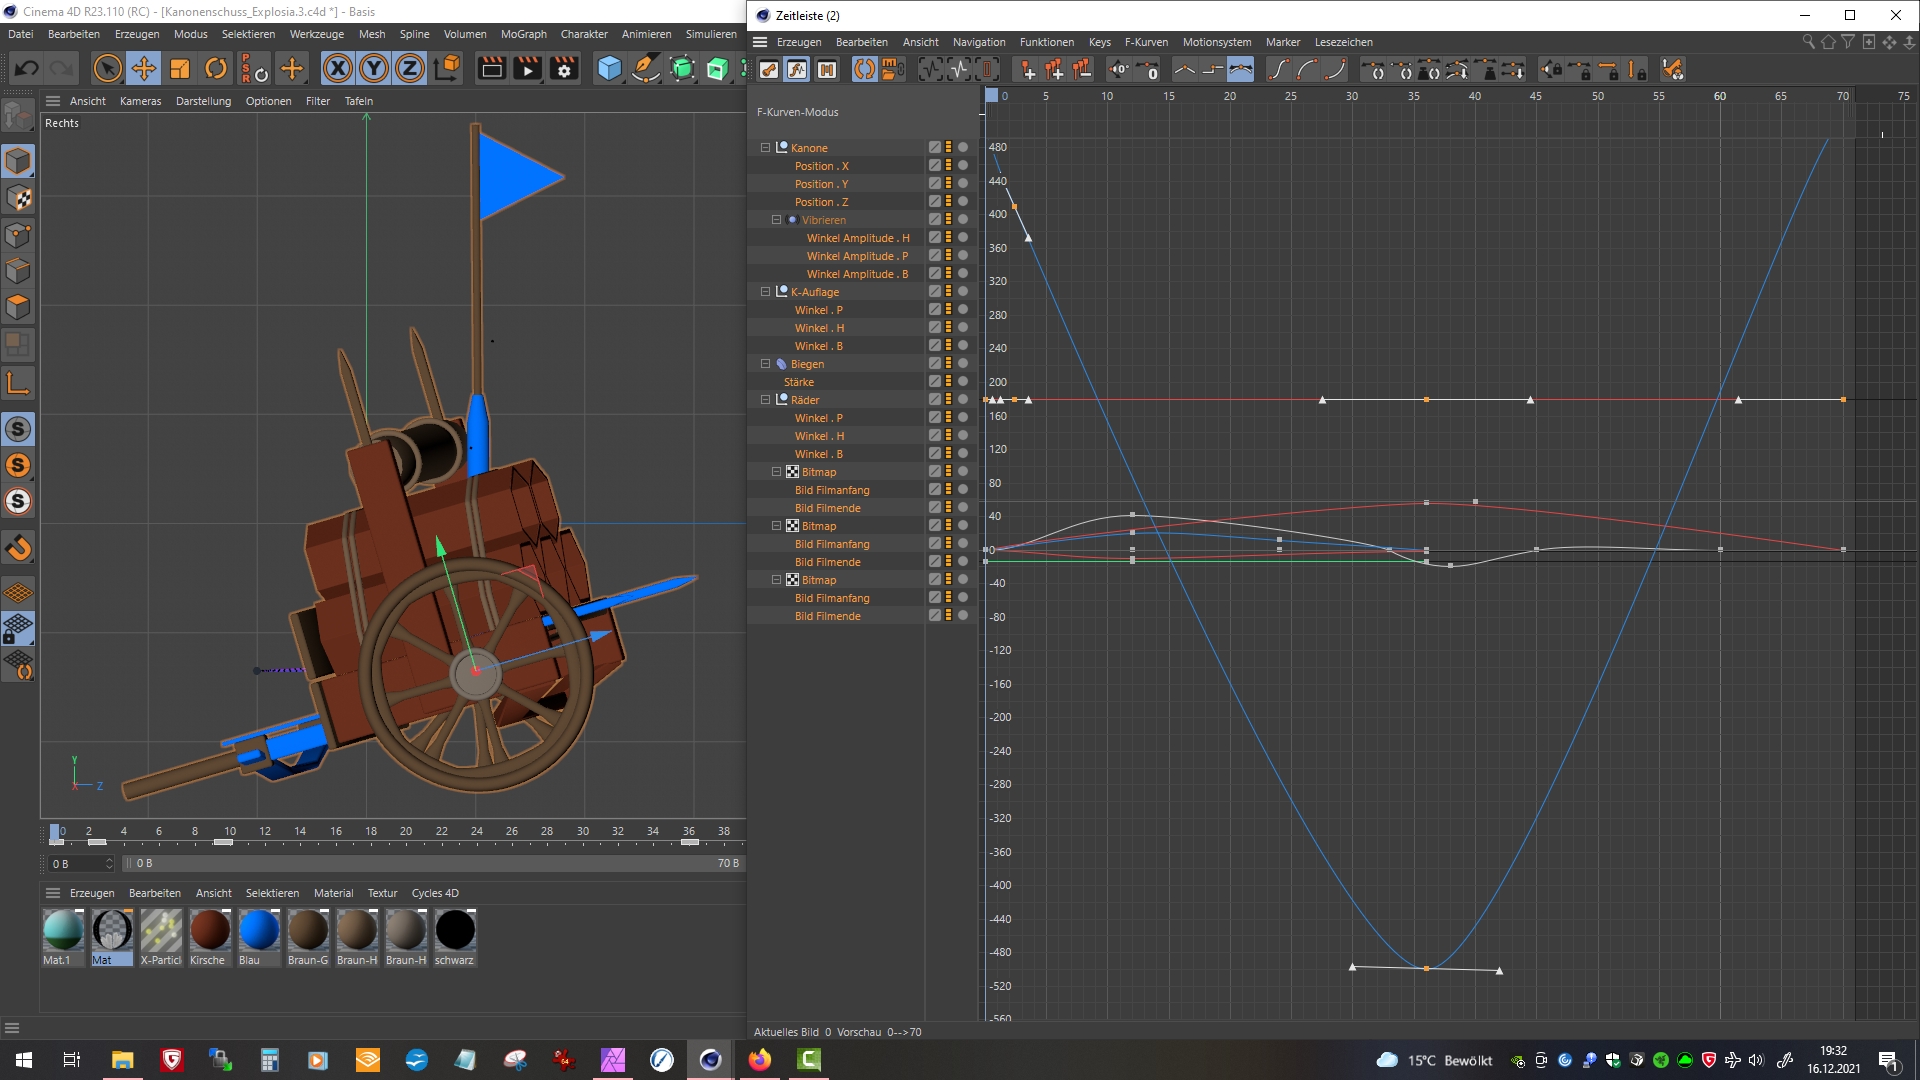Click the 0 B to 70 B preview range bar

pos(433,864)
